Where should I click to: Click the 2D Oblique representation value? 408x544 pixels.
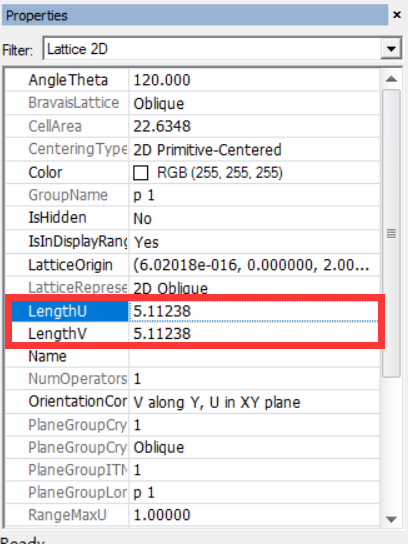point(170,289)
